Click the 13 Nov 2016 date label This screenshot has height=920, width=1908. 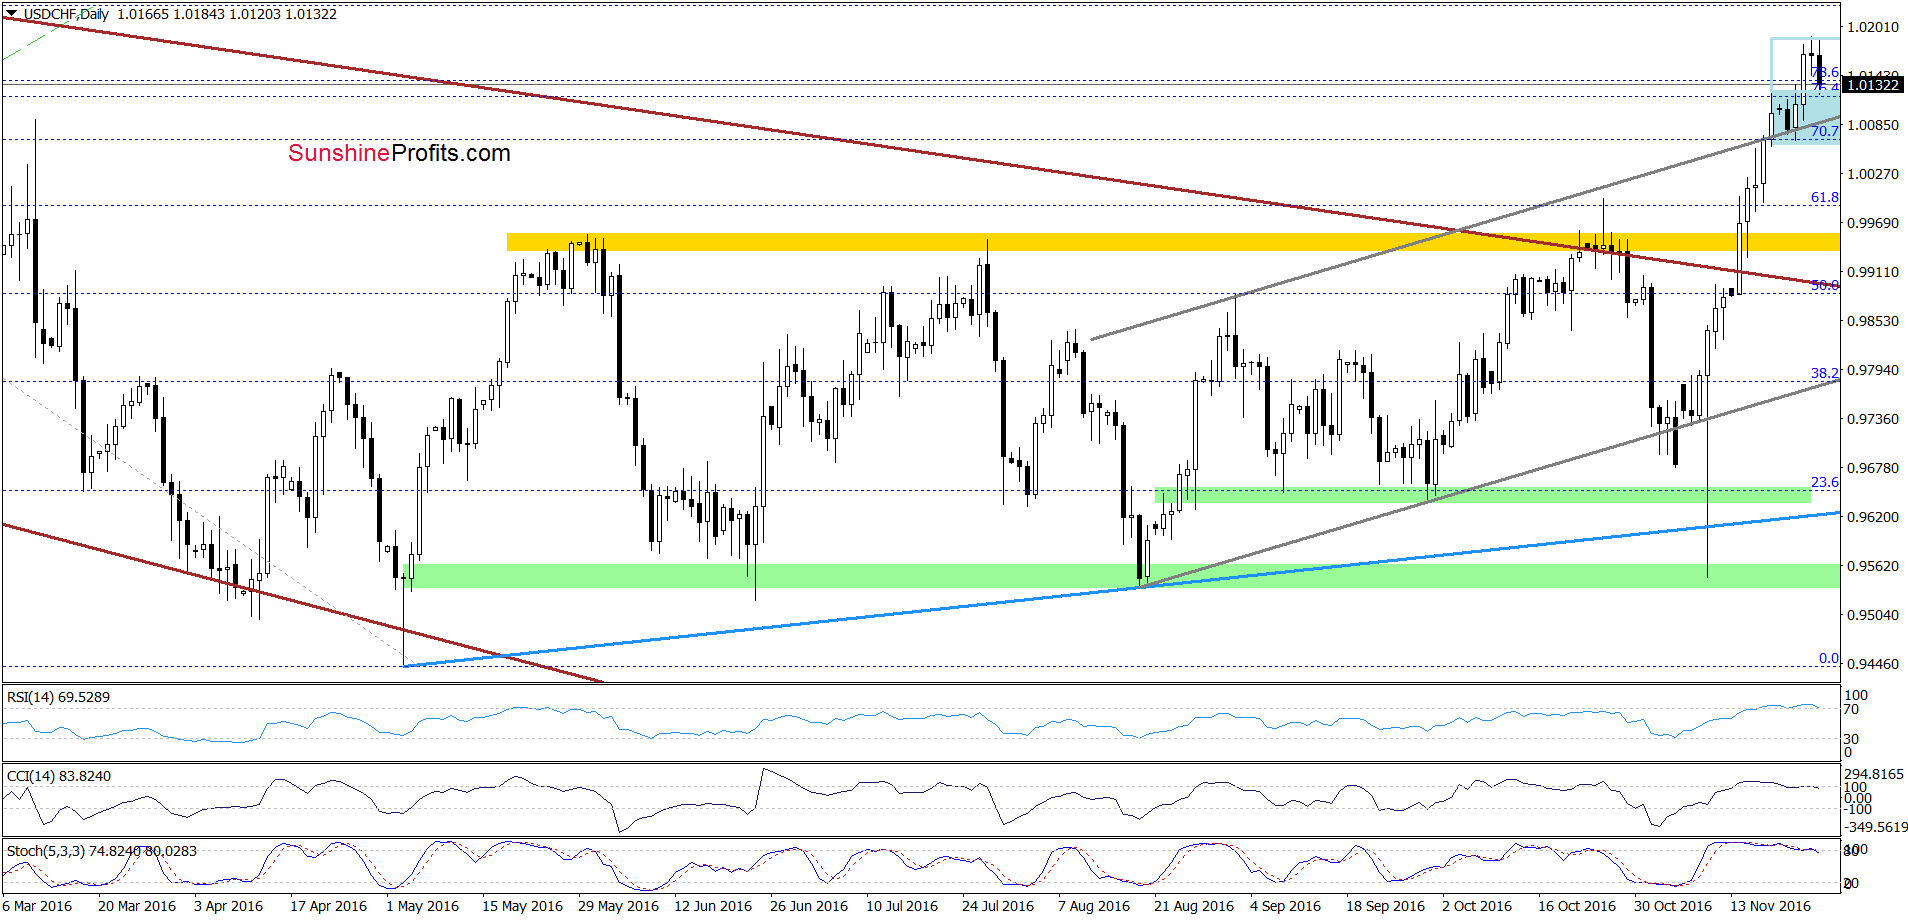pyautogui.click(x=1771, y=906)
